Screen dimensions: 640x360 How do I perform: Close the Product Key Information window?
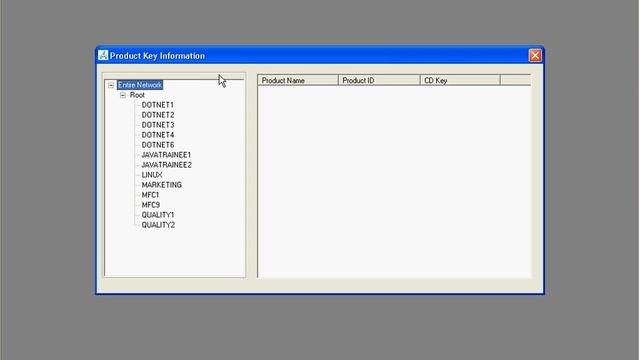[x=535, y=56]
